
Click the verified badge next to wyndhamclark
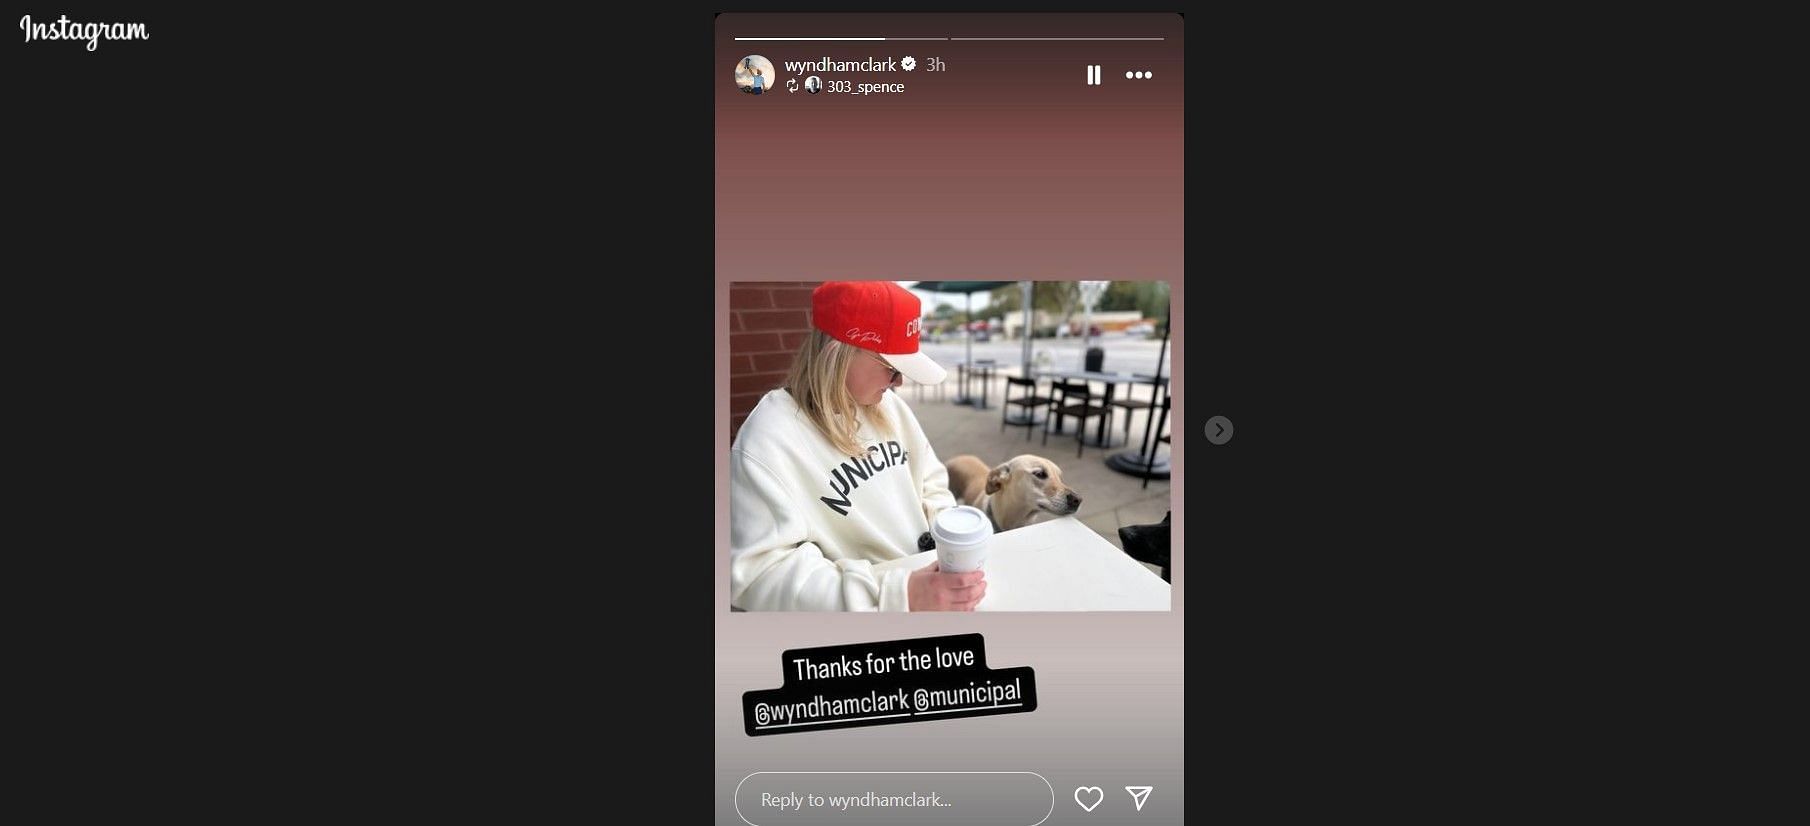[x=908, y=64]
